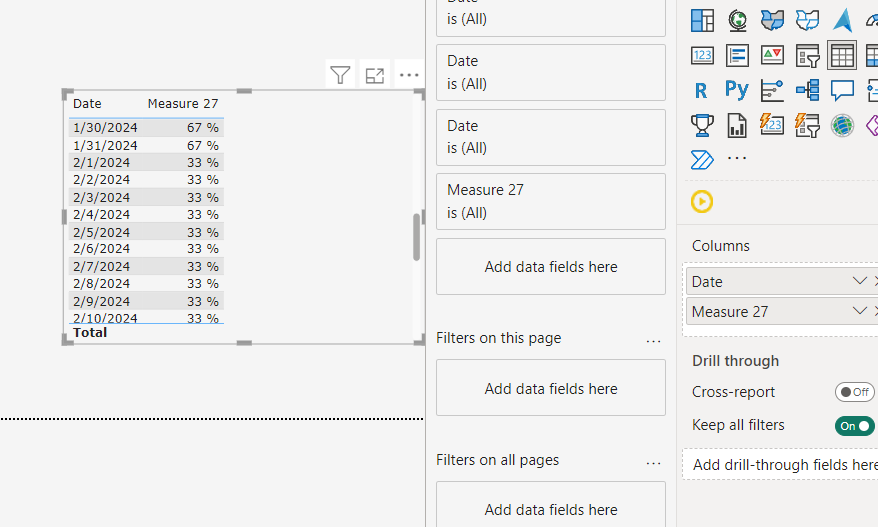Viewport: 878px width, 527px height.
Task: Select the Paginated report visual icon
Action: point(737,125)
